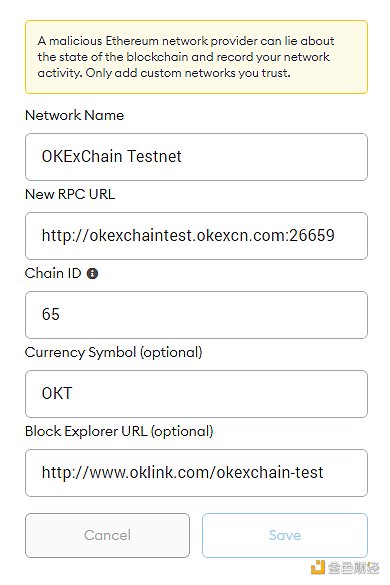Focus the Block Explorer URL input
The width and height of the screenshot is (390, 585).
click(196, 473)
